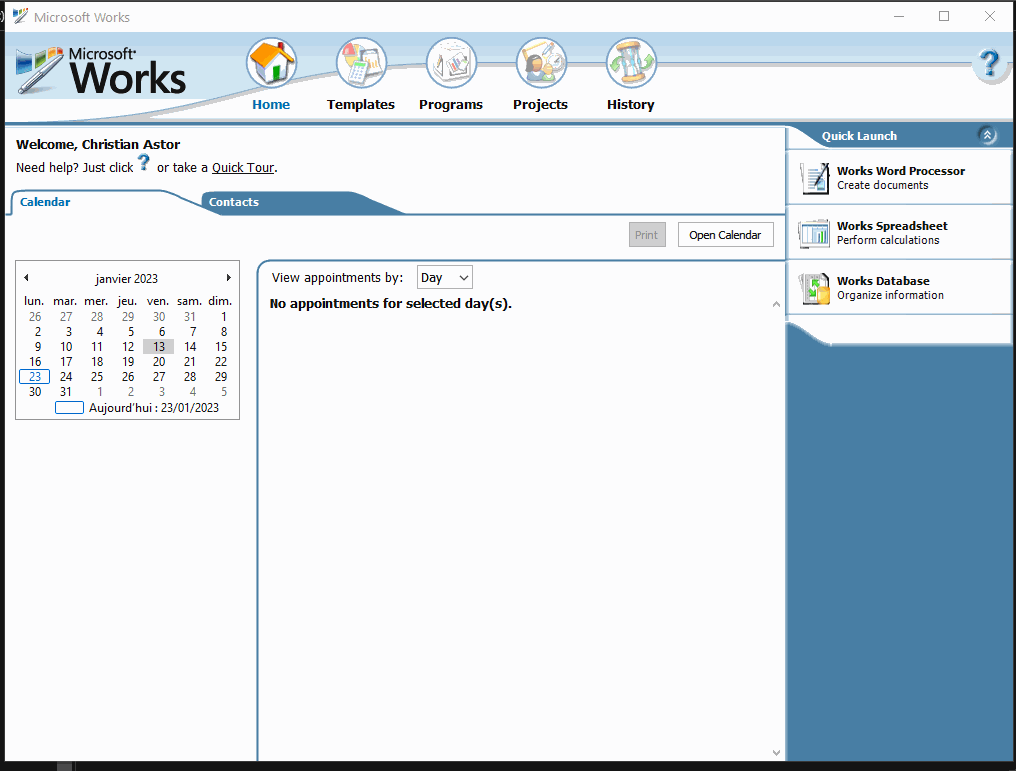Click the Open Calendar button

coord(725,235)
